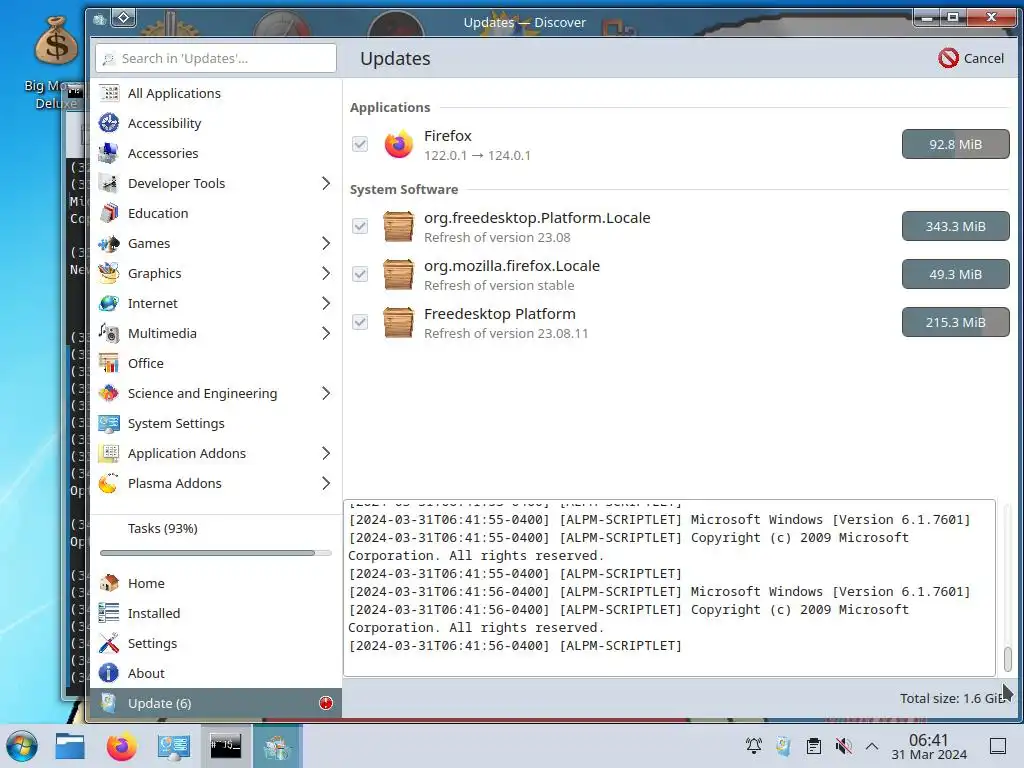
Task: Click the Plasma Addons moon icon
Action: coord(109,484)
